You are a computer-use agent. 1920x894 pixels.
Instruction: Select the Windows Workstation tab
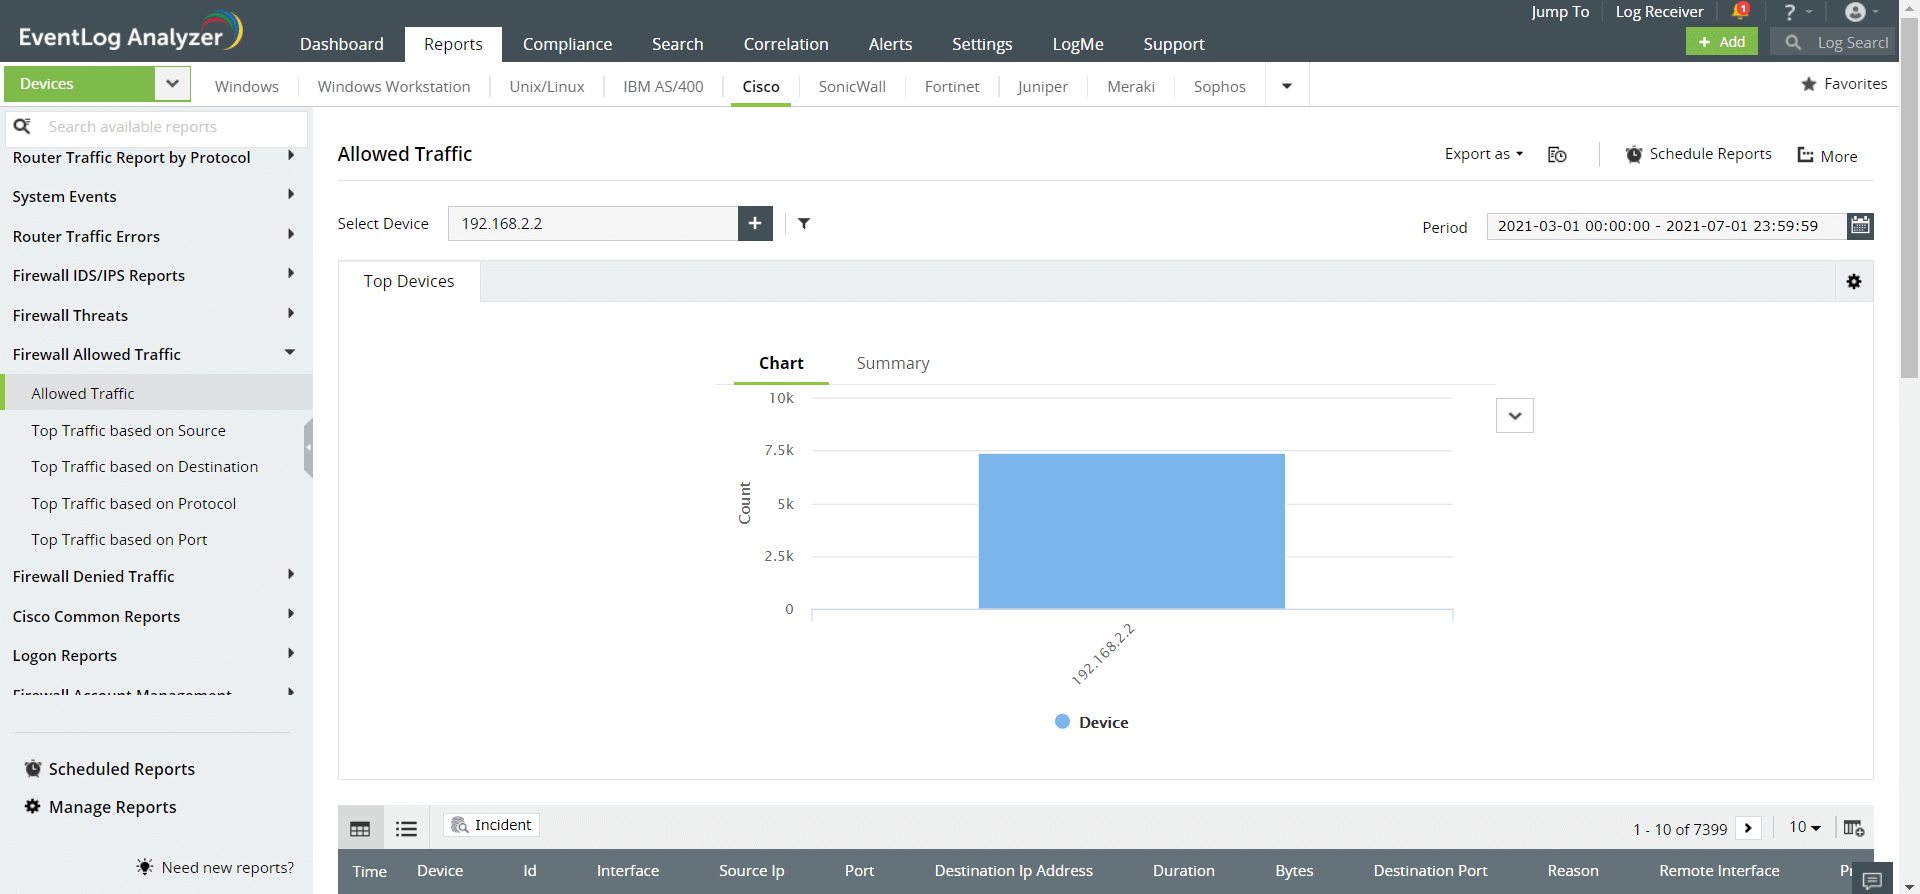pos(394,86)
